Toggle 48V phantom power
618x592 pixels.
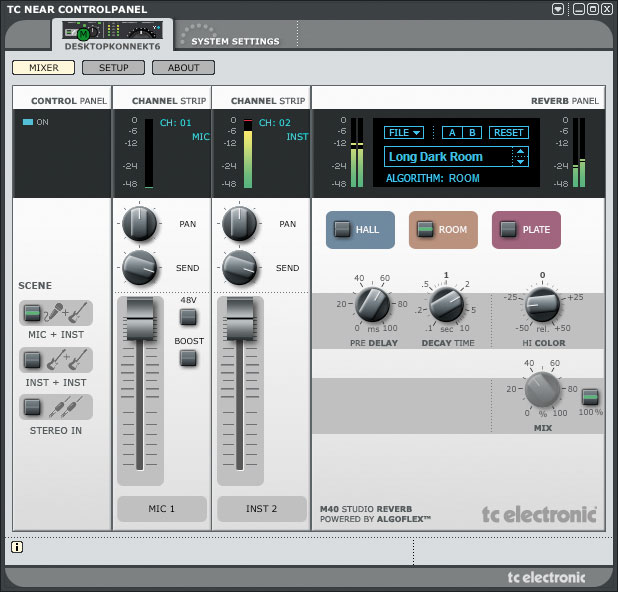coord(188,317)
